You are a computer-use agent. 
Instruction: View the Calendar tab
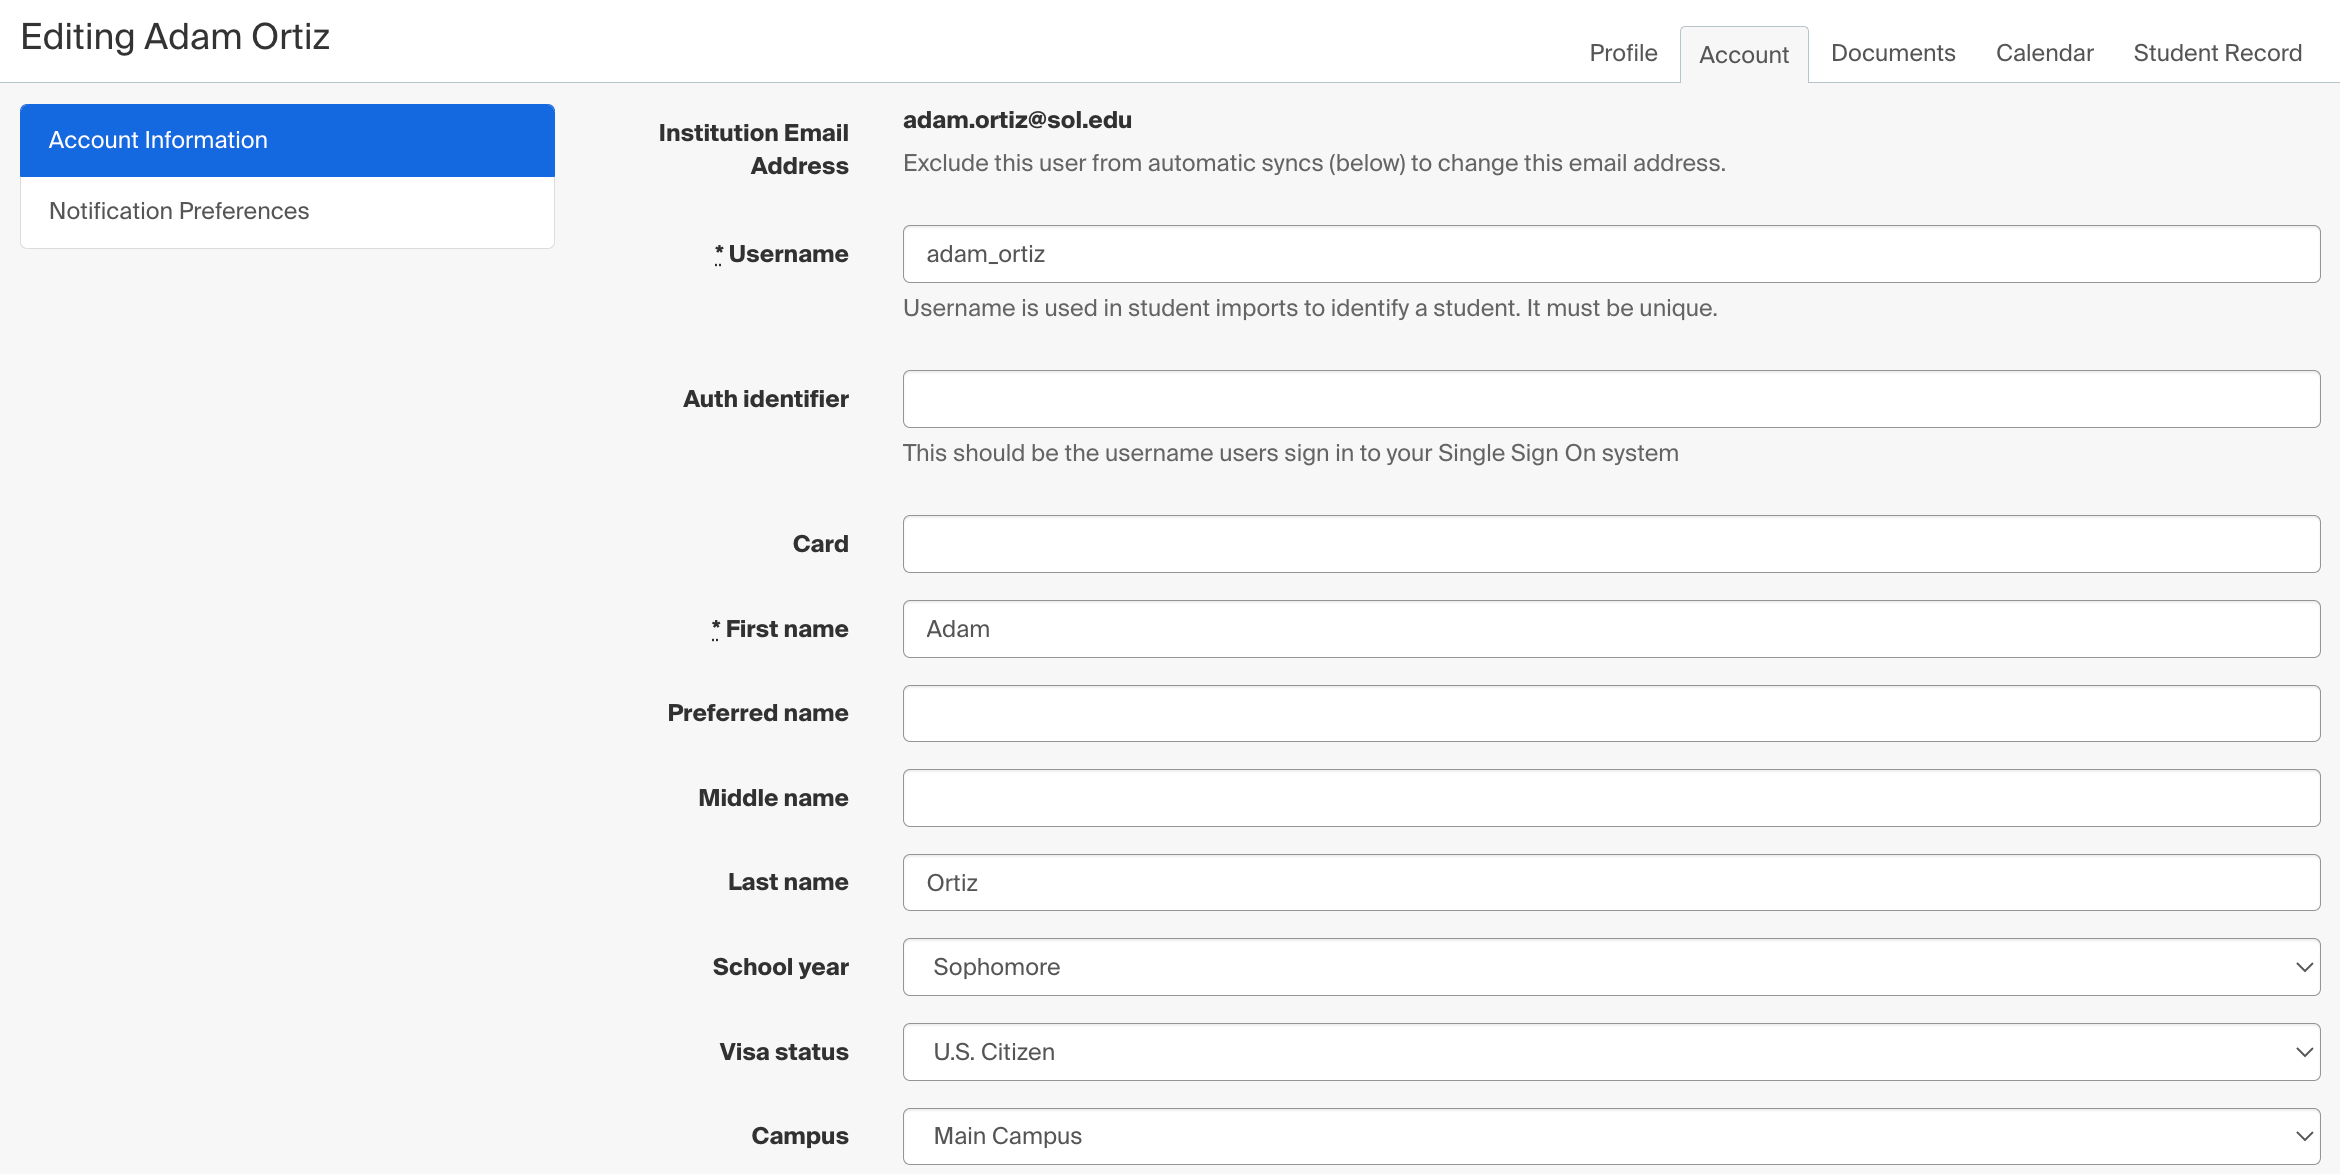click(2044, 52)
